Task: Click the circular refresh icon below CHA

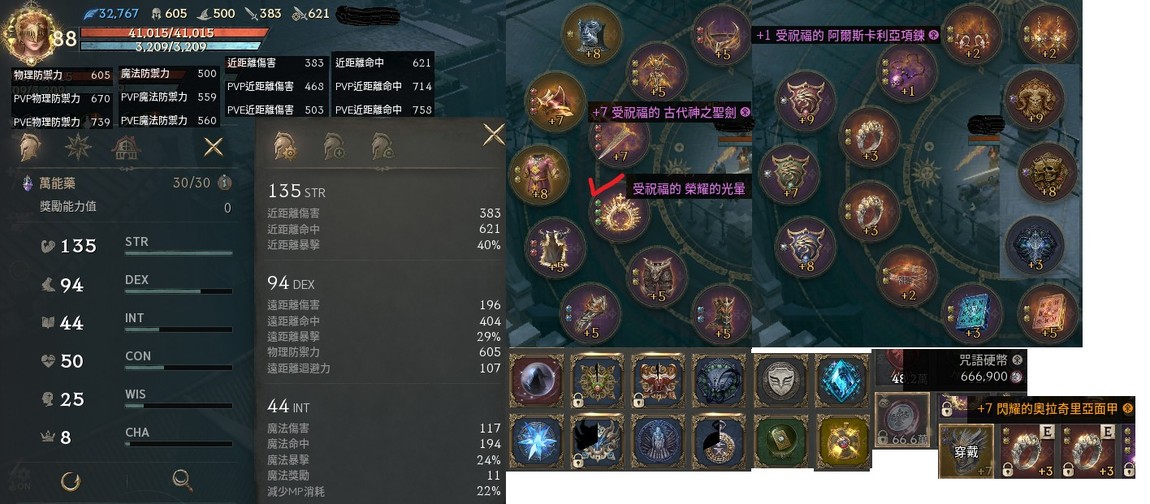Action: (70, 481)
